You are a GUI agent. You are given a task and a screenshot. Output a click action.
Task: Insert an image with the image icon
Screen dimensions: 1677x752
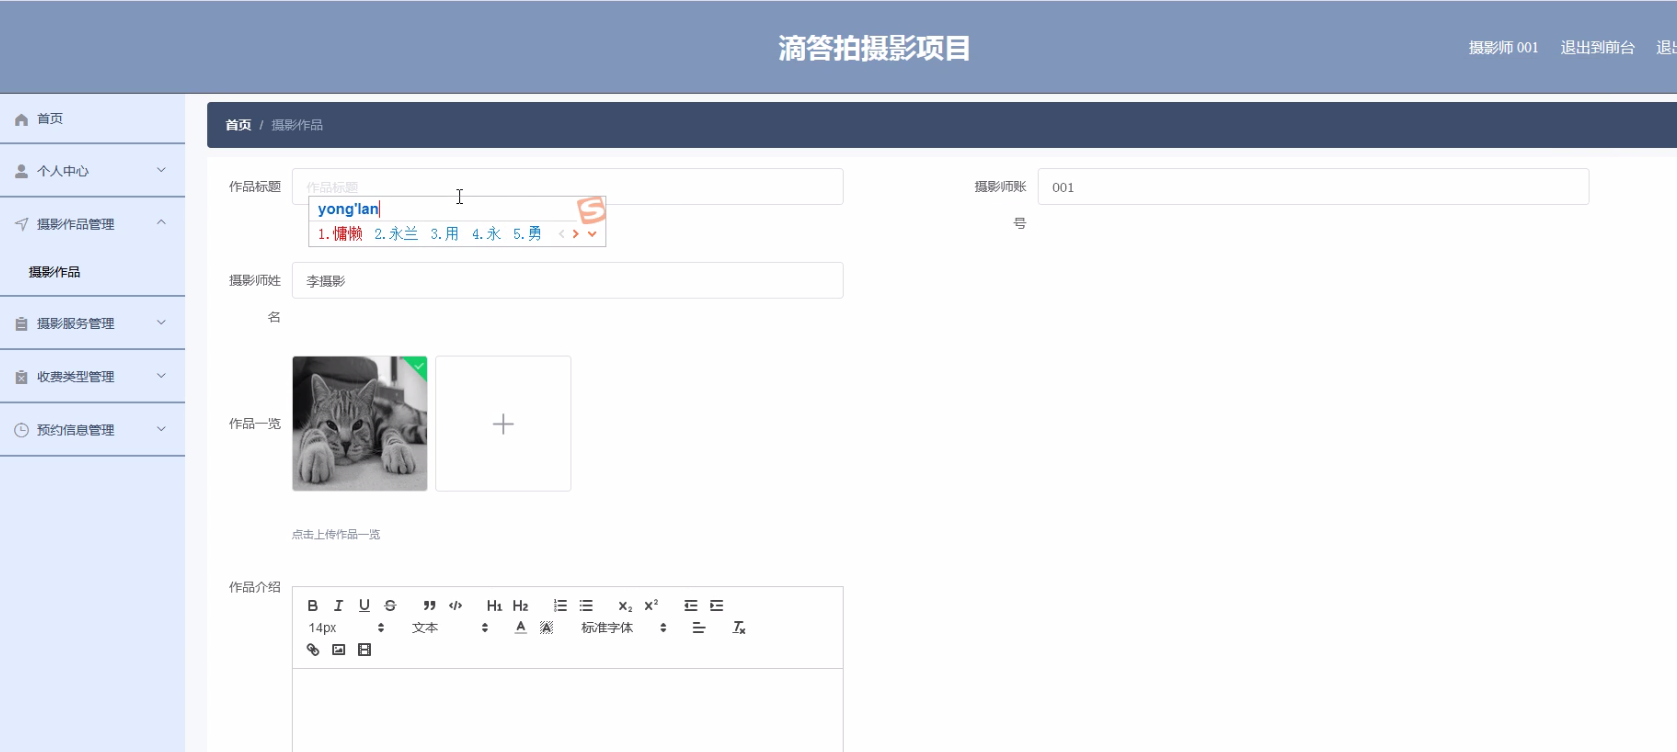[339, 650]
